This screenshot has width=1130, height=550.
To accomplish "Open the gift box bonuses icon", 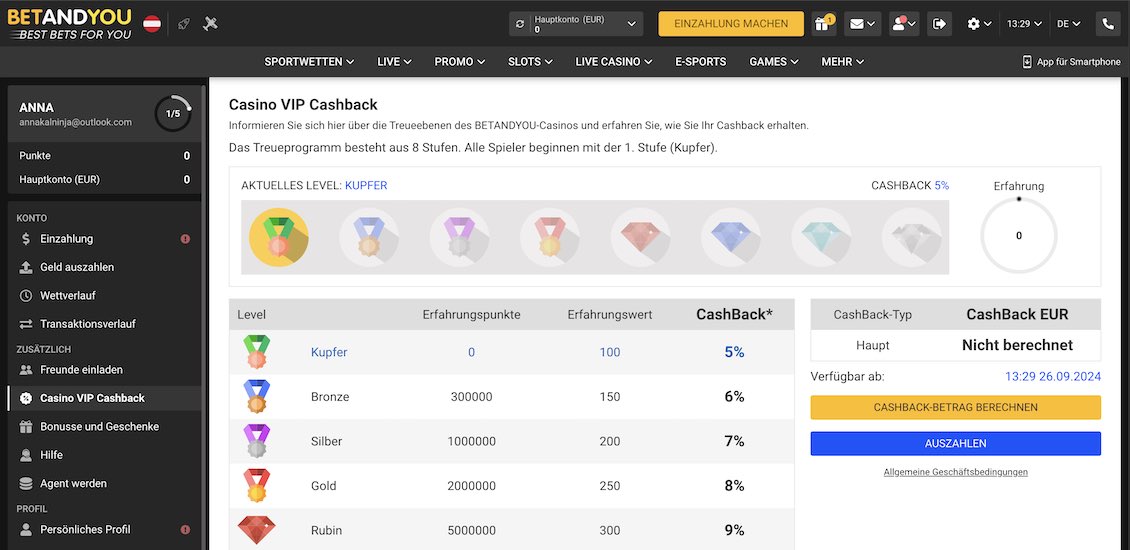I will [x=824, y=23].
